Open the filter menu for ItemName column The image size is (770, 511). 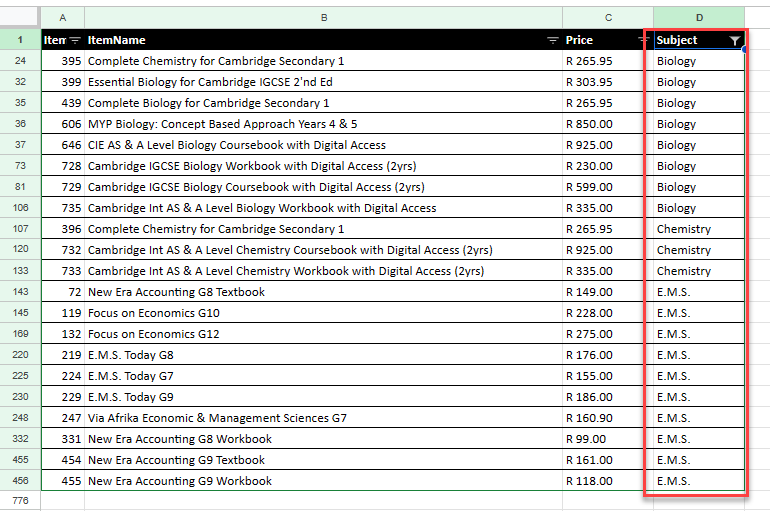pyautogui.click(x=553, y=41)
